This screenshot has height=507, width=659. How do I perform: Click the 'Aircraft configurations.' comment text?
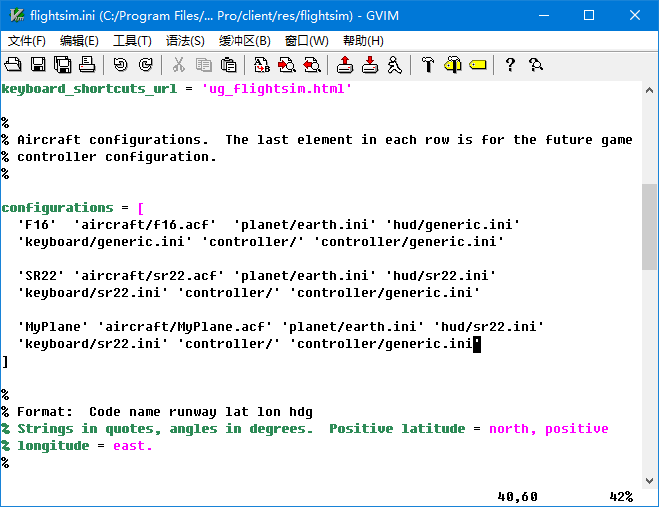click(x=113, y=140)
